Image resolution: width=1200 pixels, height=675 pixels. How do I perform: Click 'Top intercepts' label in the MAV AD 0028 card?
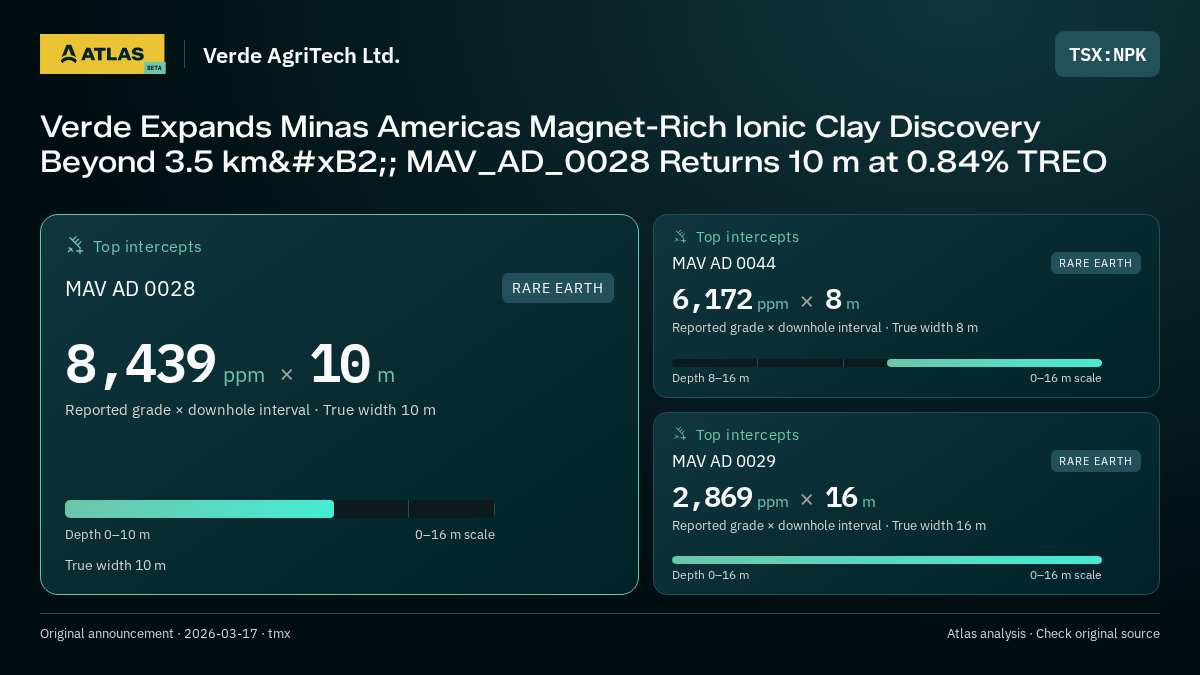tap(147, 246)
